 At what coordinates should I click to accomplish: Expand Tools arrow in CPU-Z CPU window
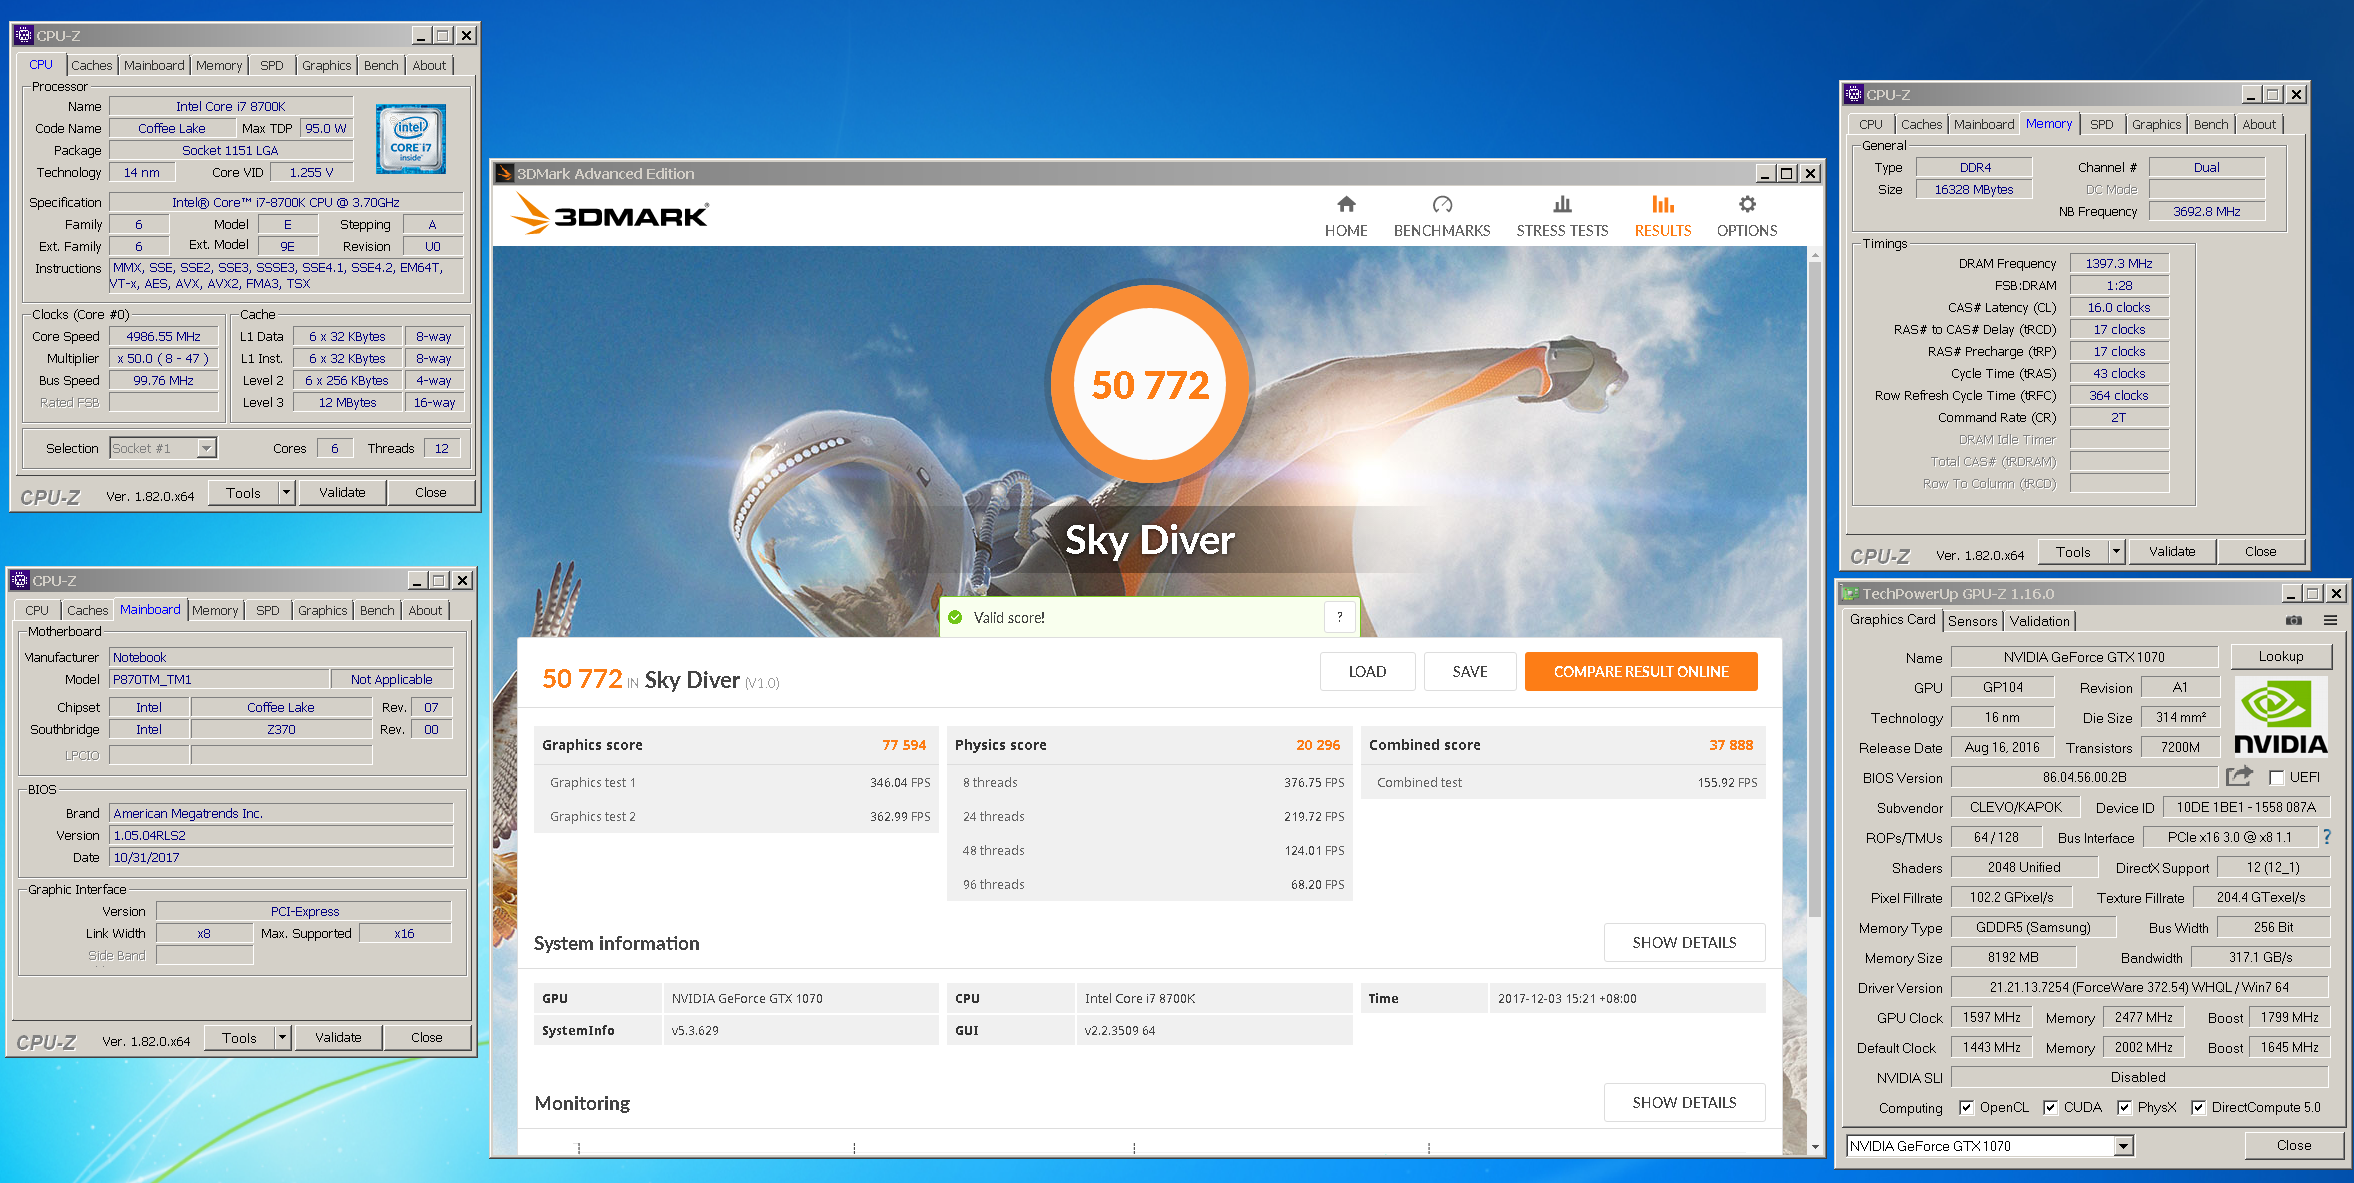click(x=286, y=492)
